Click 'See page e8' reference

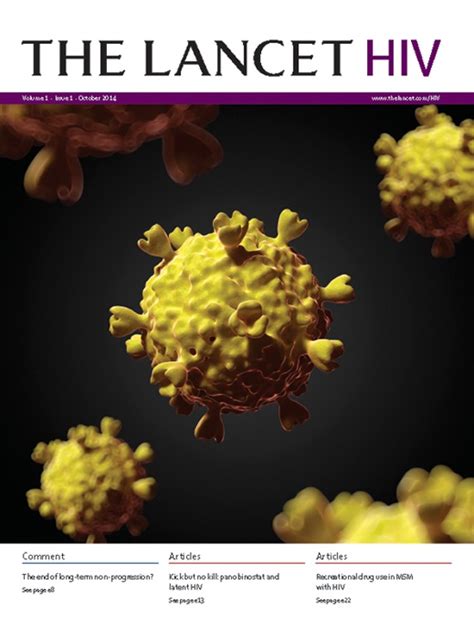38,590
